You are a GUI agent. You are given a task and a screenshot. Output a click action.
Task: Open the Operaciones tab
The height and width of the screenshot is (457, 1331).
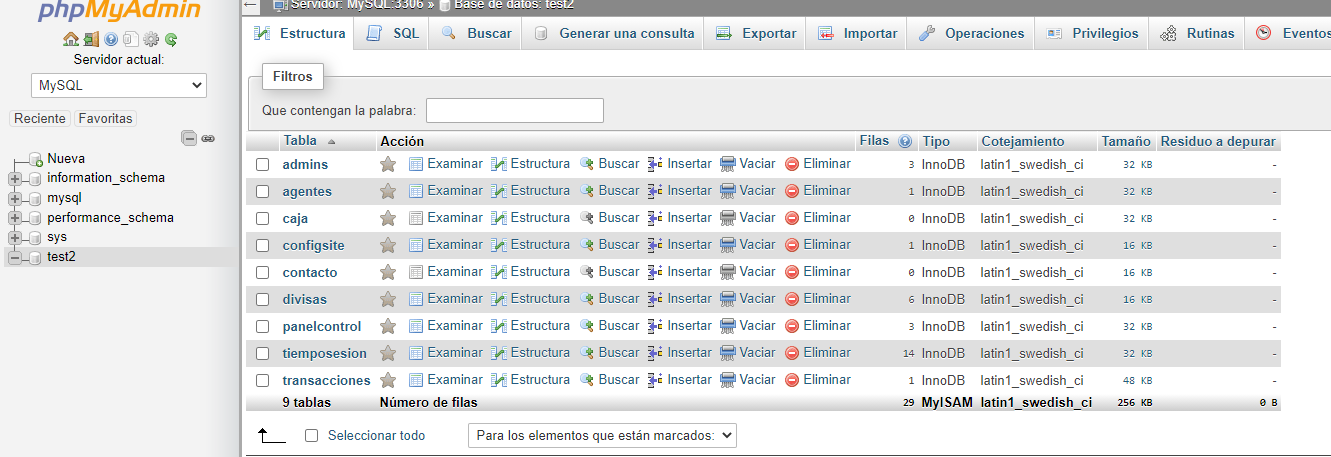click(971, 33)
